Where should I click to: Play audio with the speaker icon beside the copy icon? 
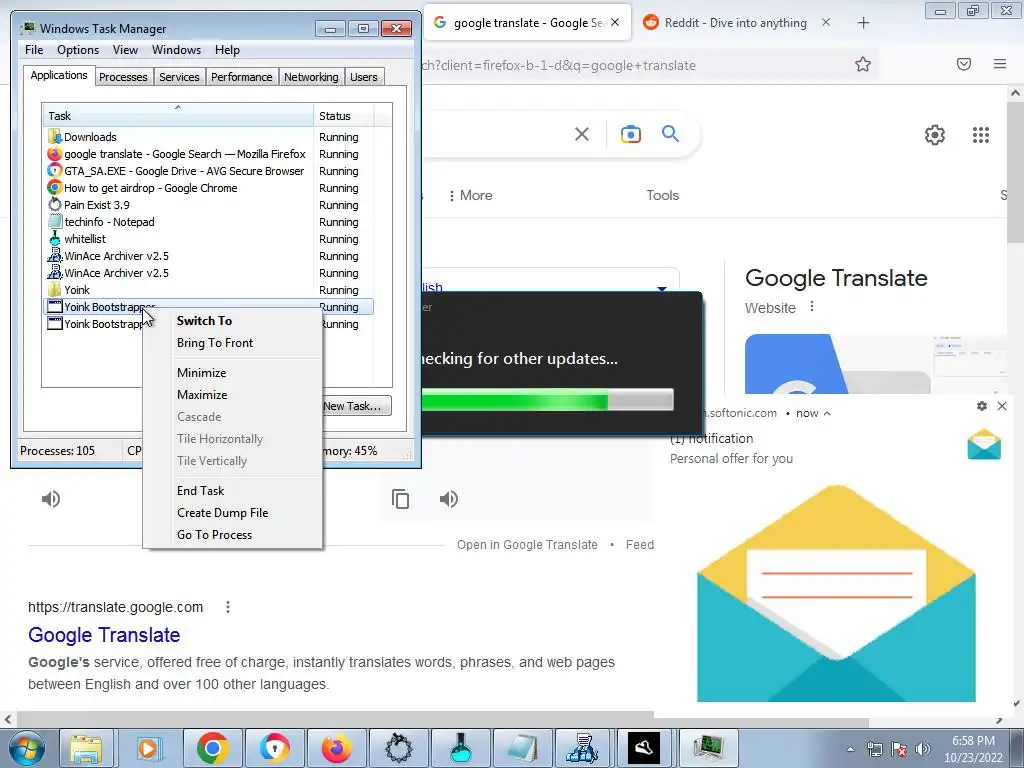click(449, 499)
